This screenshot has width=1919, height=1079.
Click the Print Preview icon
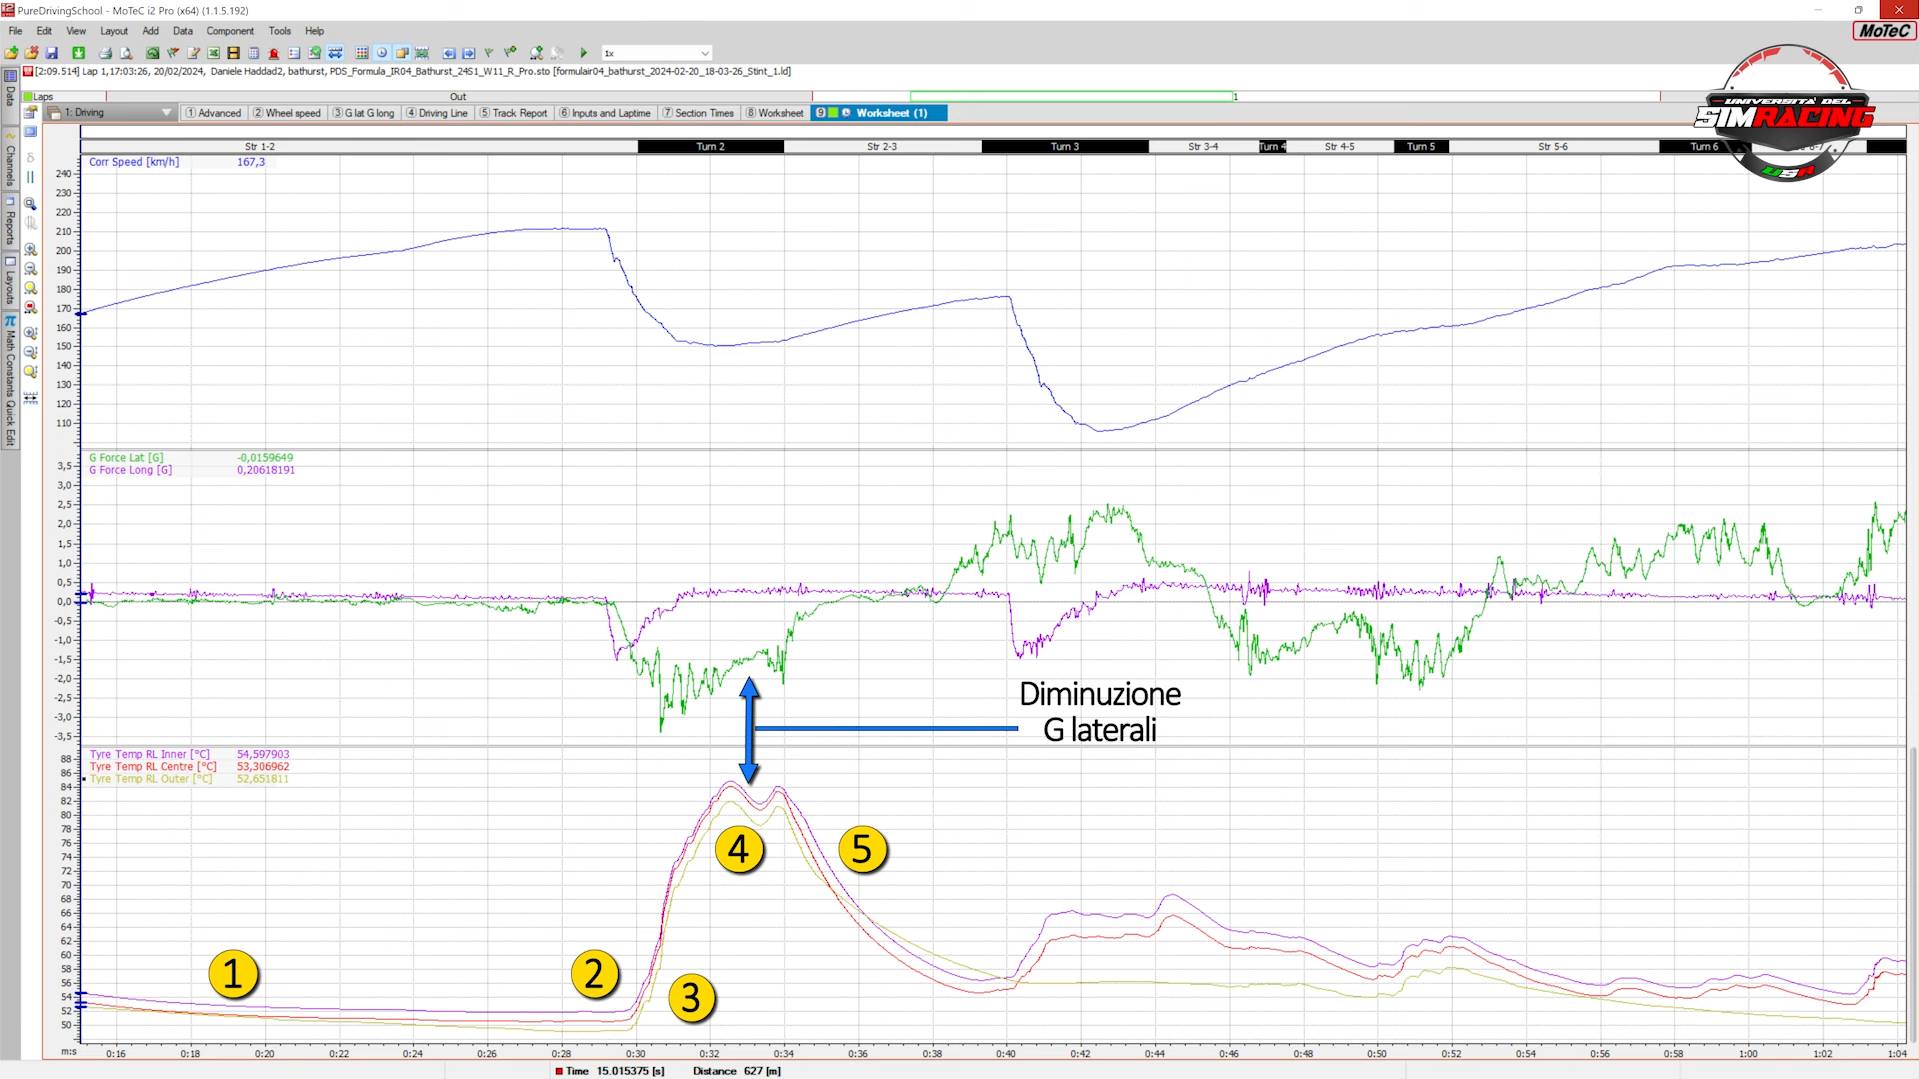(126, 53)
